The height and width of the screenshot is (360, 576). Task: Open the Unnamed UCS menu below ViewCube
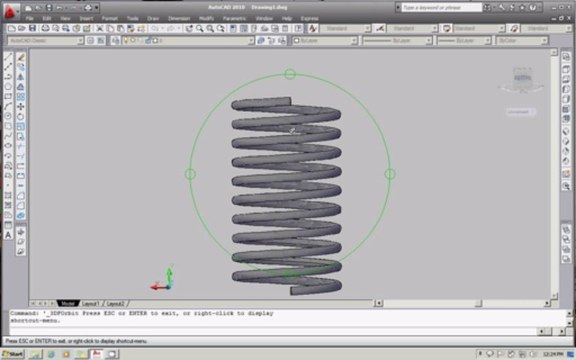521,112
